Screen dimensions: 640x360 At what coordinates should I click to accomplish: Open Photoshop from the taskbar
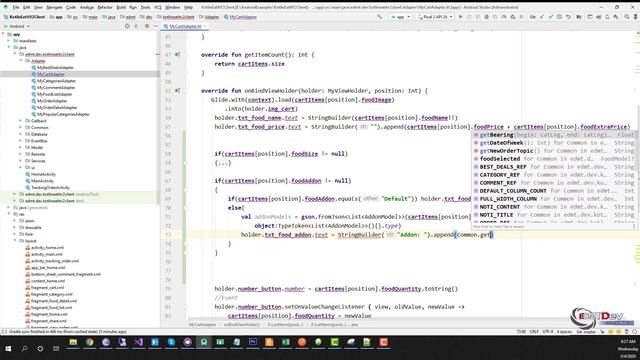point(253,342)
